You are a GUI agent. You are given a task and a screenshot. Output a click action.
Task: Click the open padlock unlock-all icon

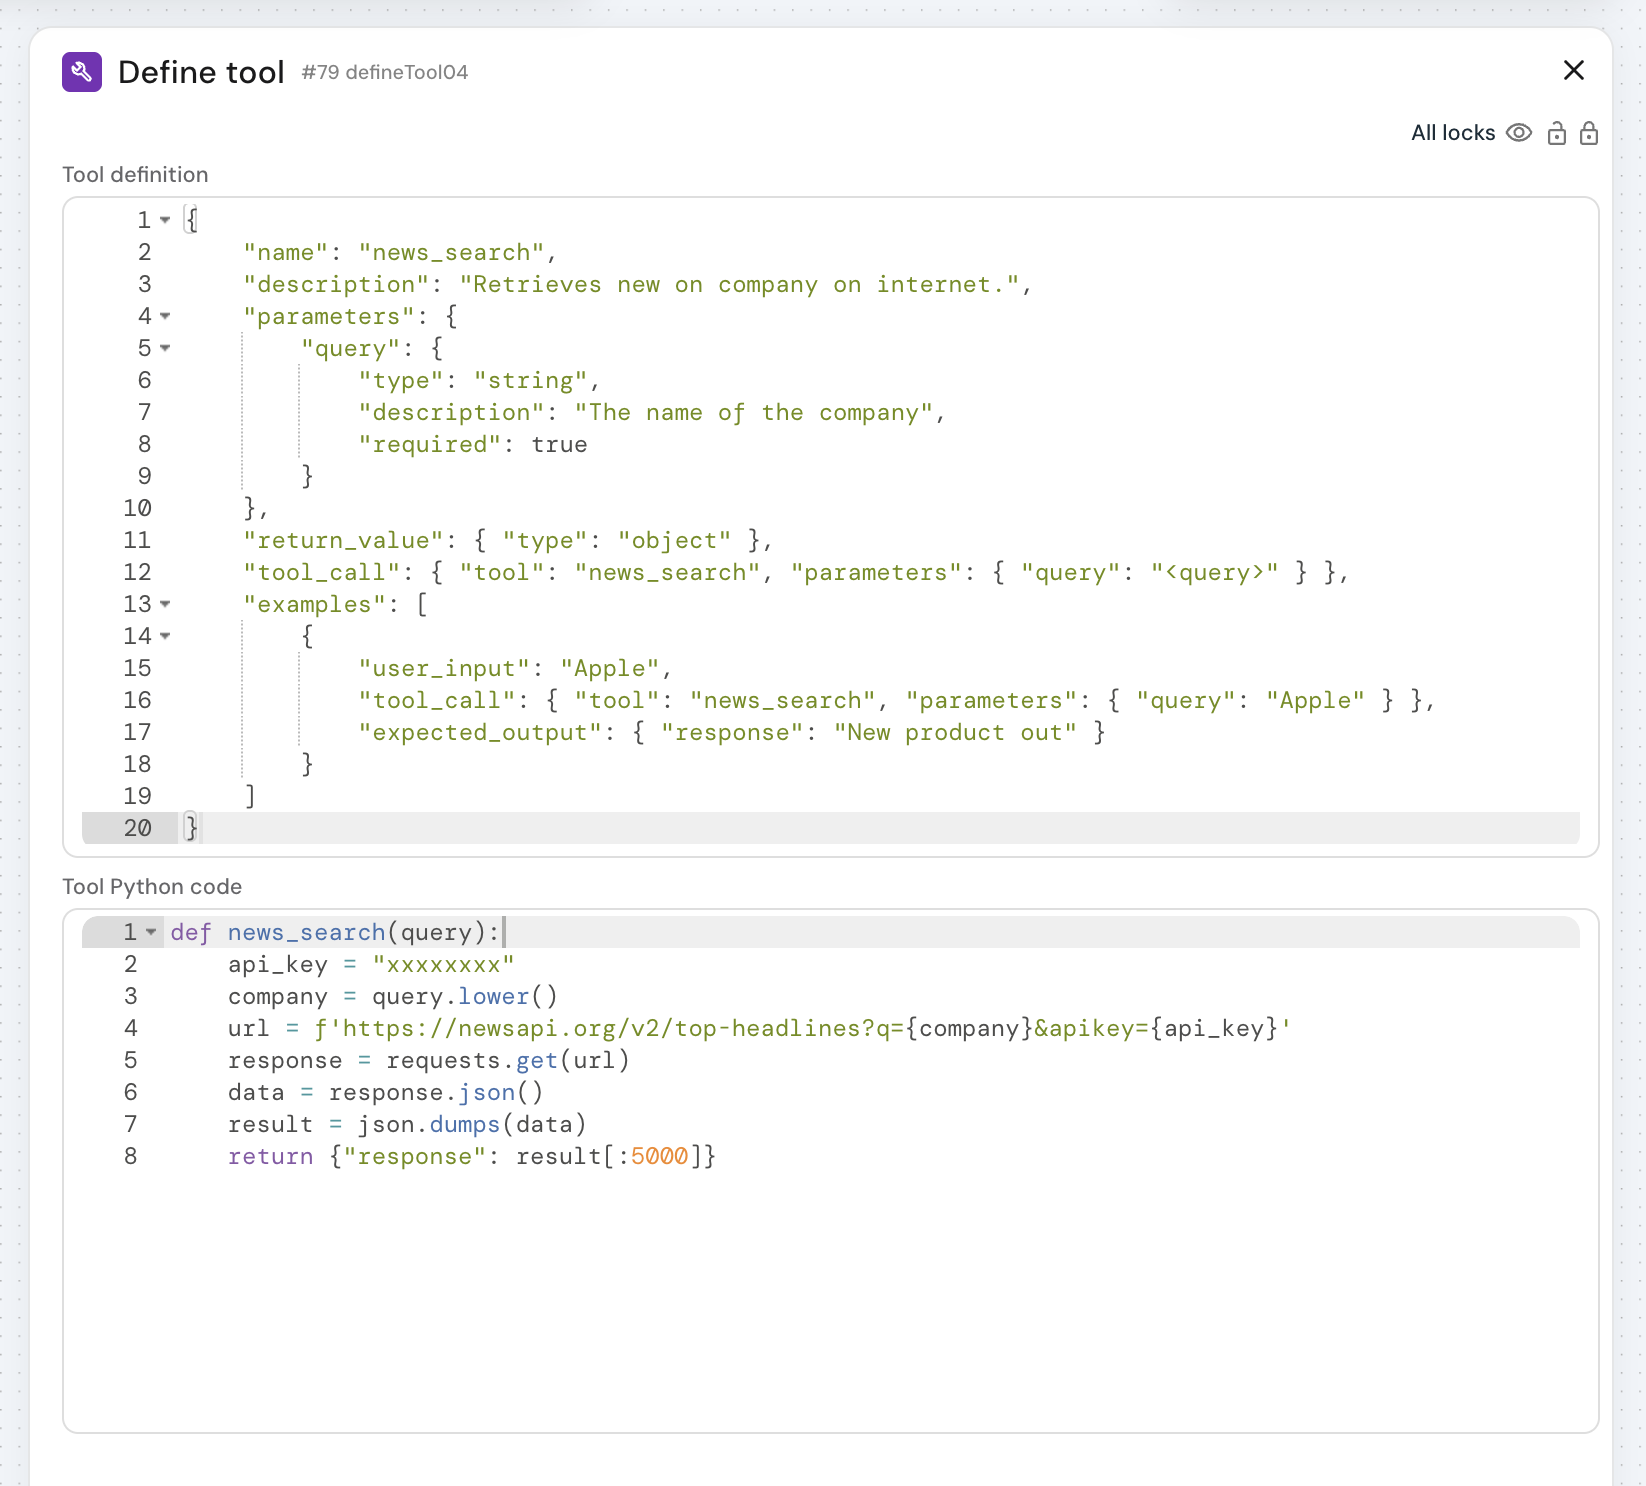[x=1556, y=133]
